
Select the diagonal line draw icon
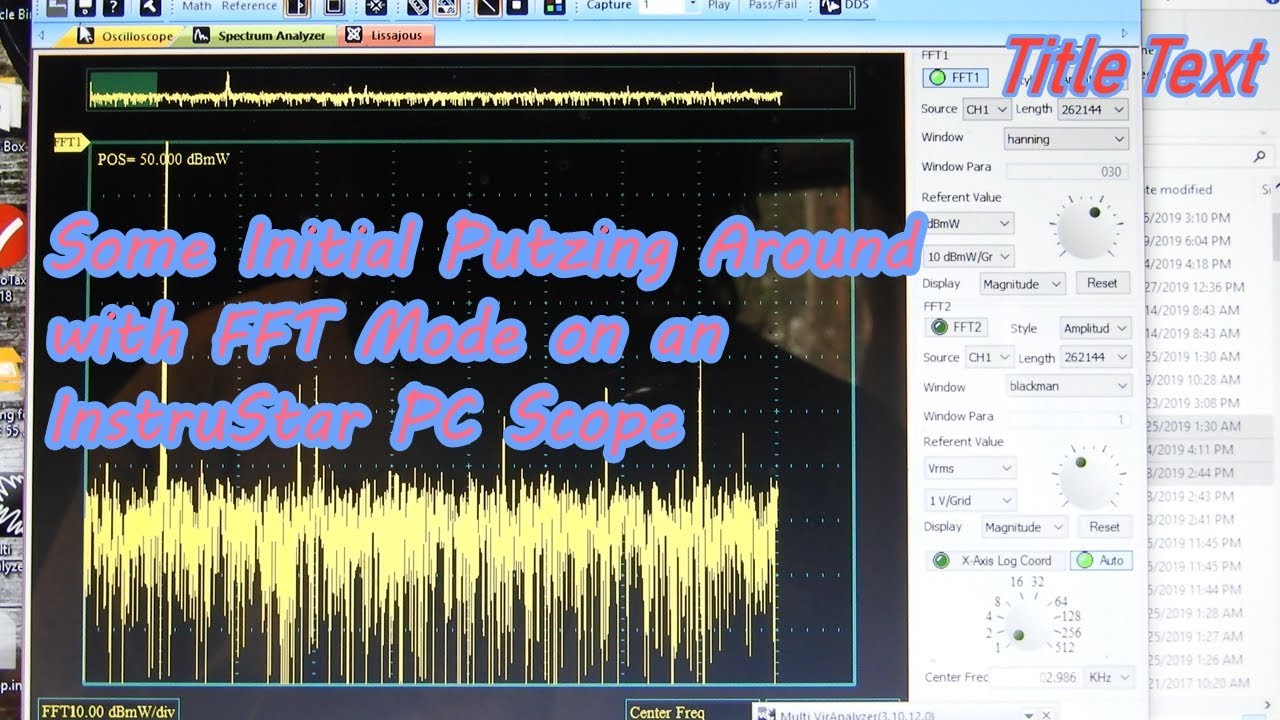click(488, 6)
